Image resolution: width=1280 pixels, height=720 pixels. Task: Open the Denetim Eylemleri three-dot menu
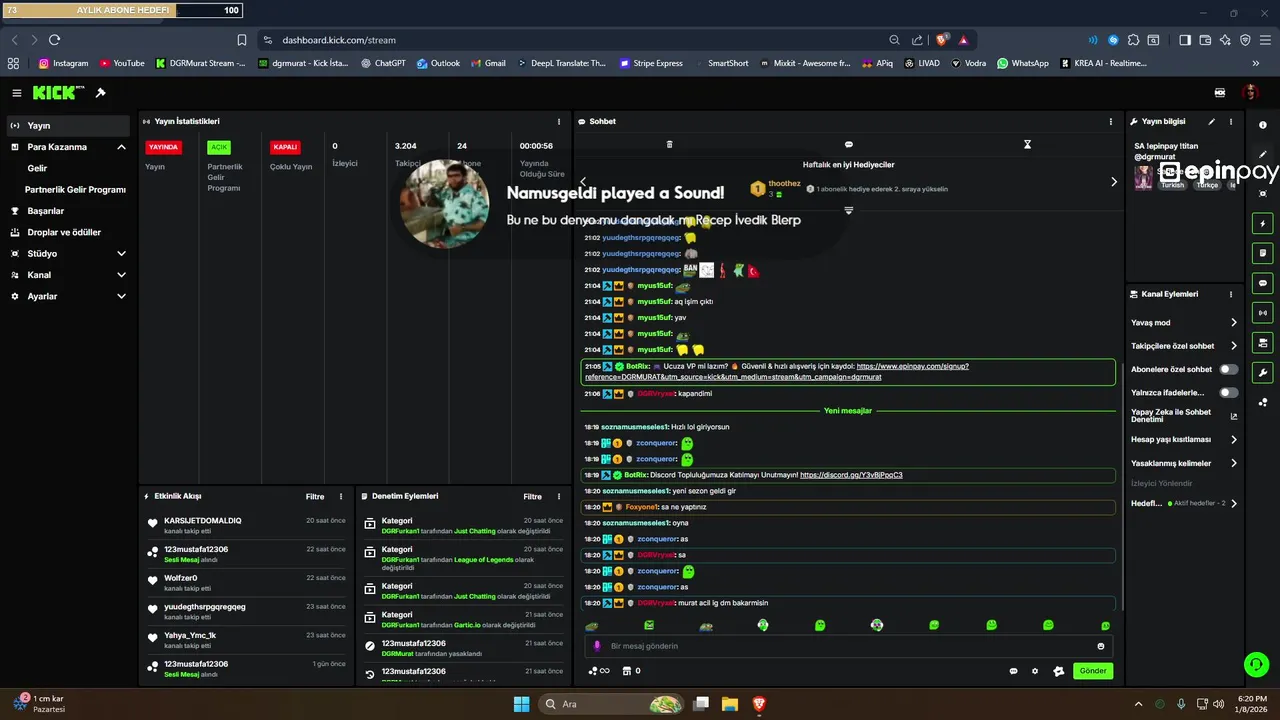[559, 496]
